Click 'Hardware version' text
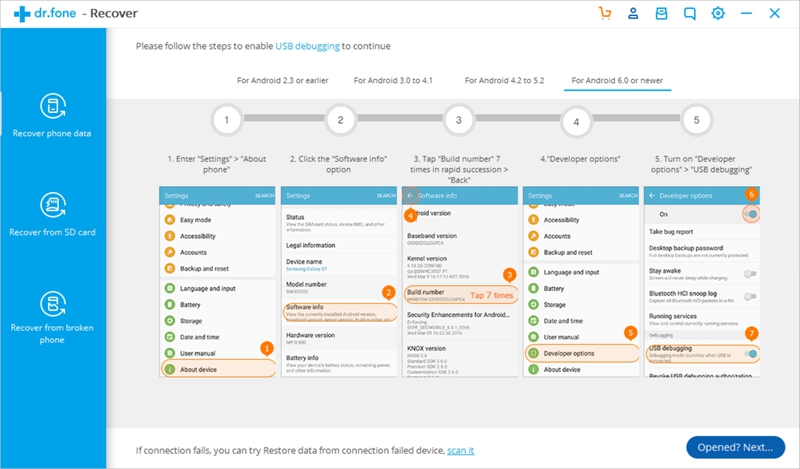The image size is (800, 469). [310, 335]
